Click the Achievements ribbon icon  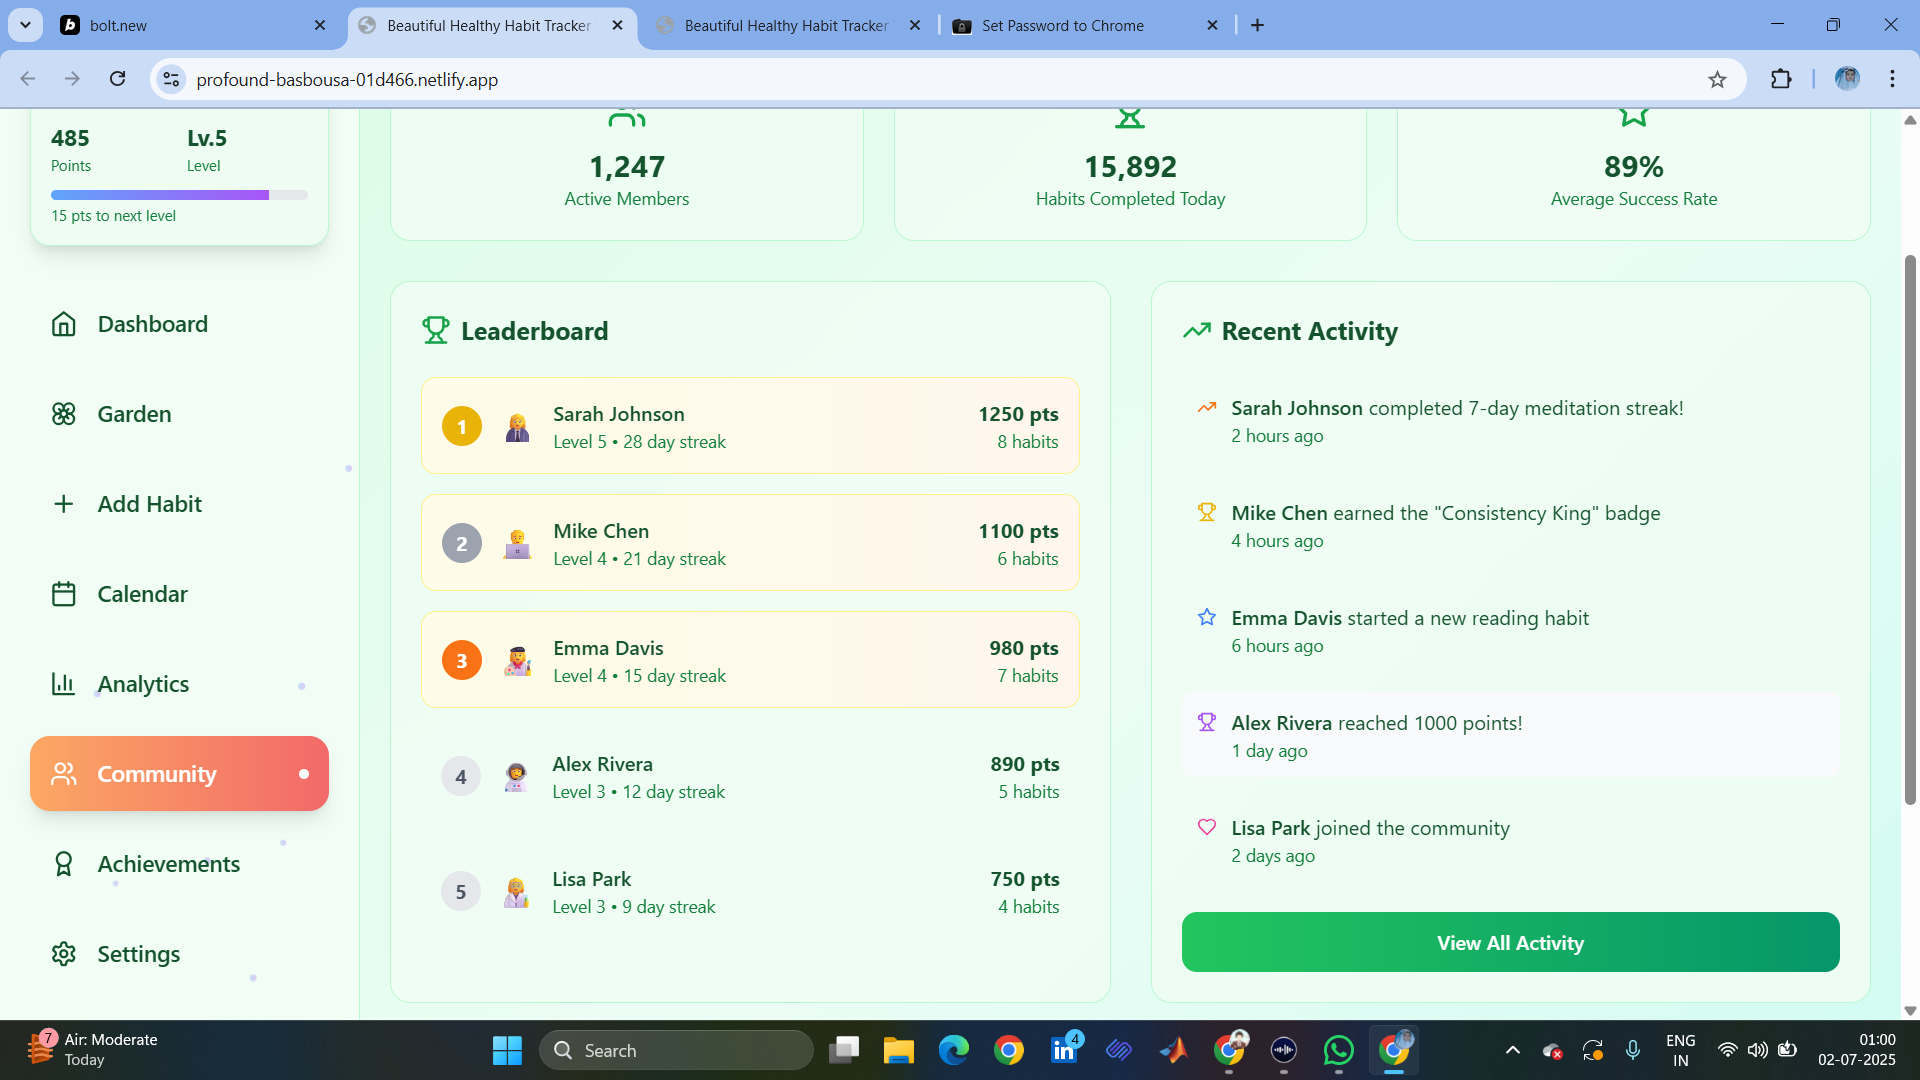(63, 864)
